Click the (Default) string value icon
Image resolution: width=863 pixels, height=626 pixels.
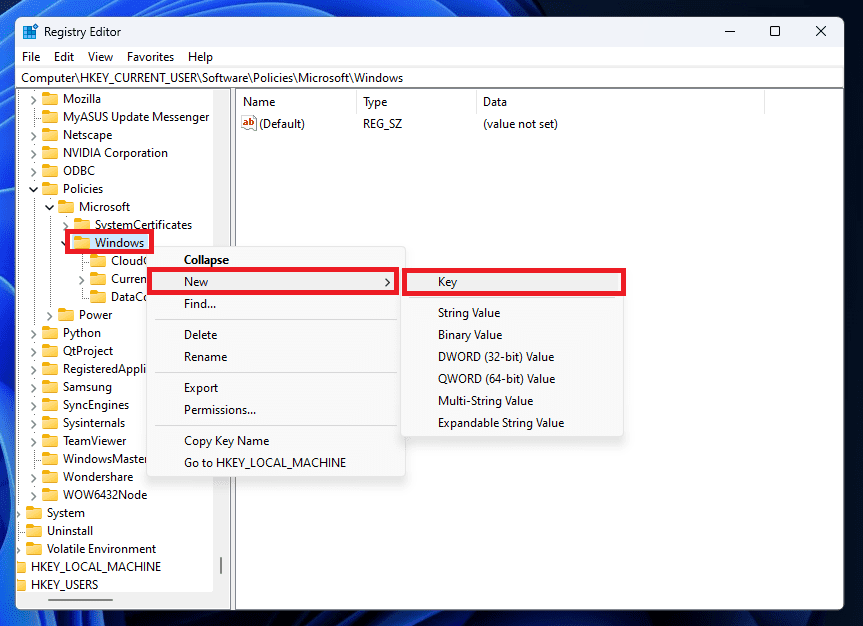[250, 124]
